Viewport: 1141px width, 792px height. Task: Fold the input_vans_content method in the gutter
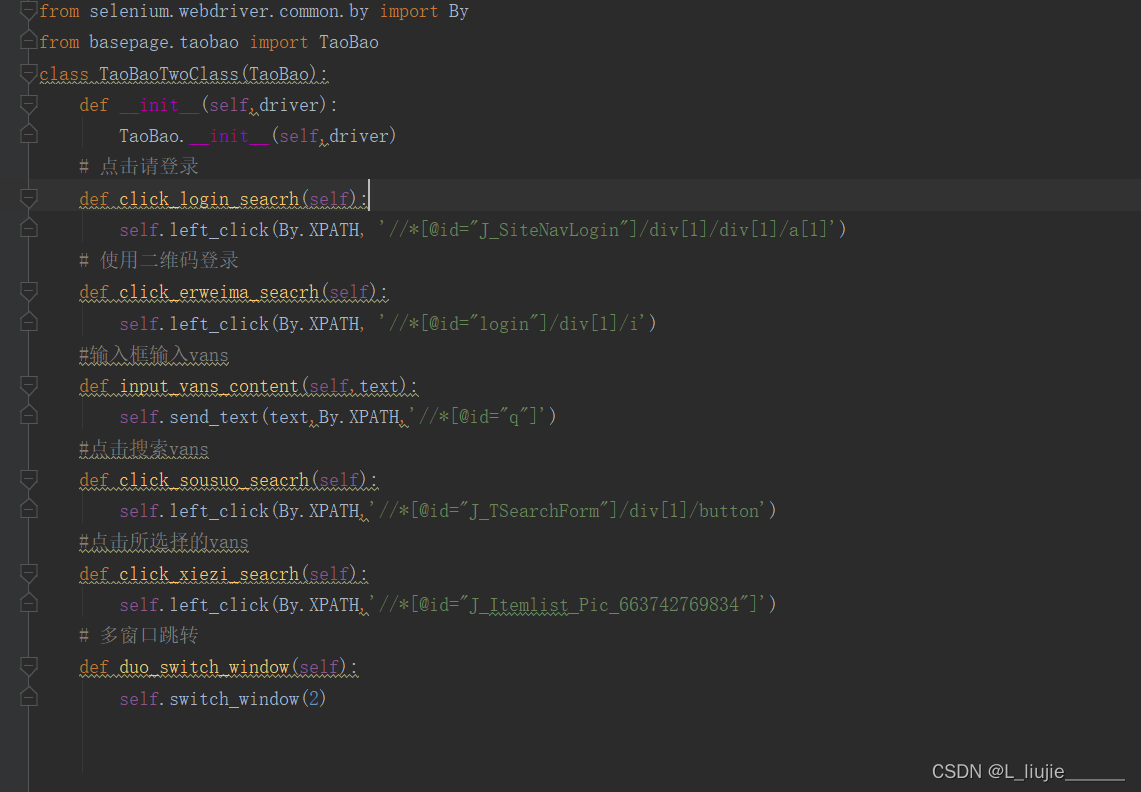coord(28,385)
